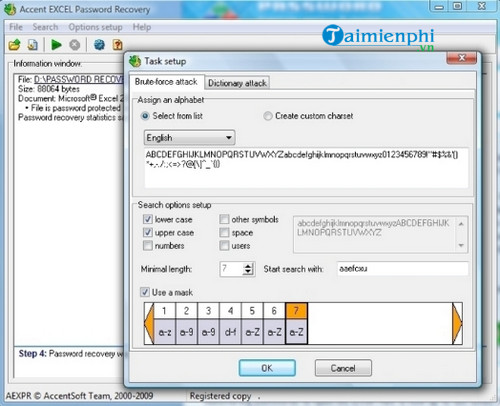Choose the Select from list radio button
The width and height of the screenshot is (500, 406).
tap(145, 116)
